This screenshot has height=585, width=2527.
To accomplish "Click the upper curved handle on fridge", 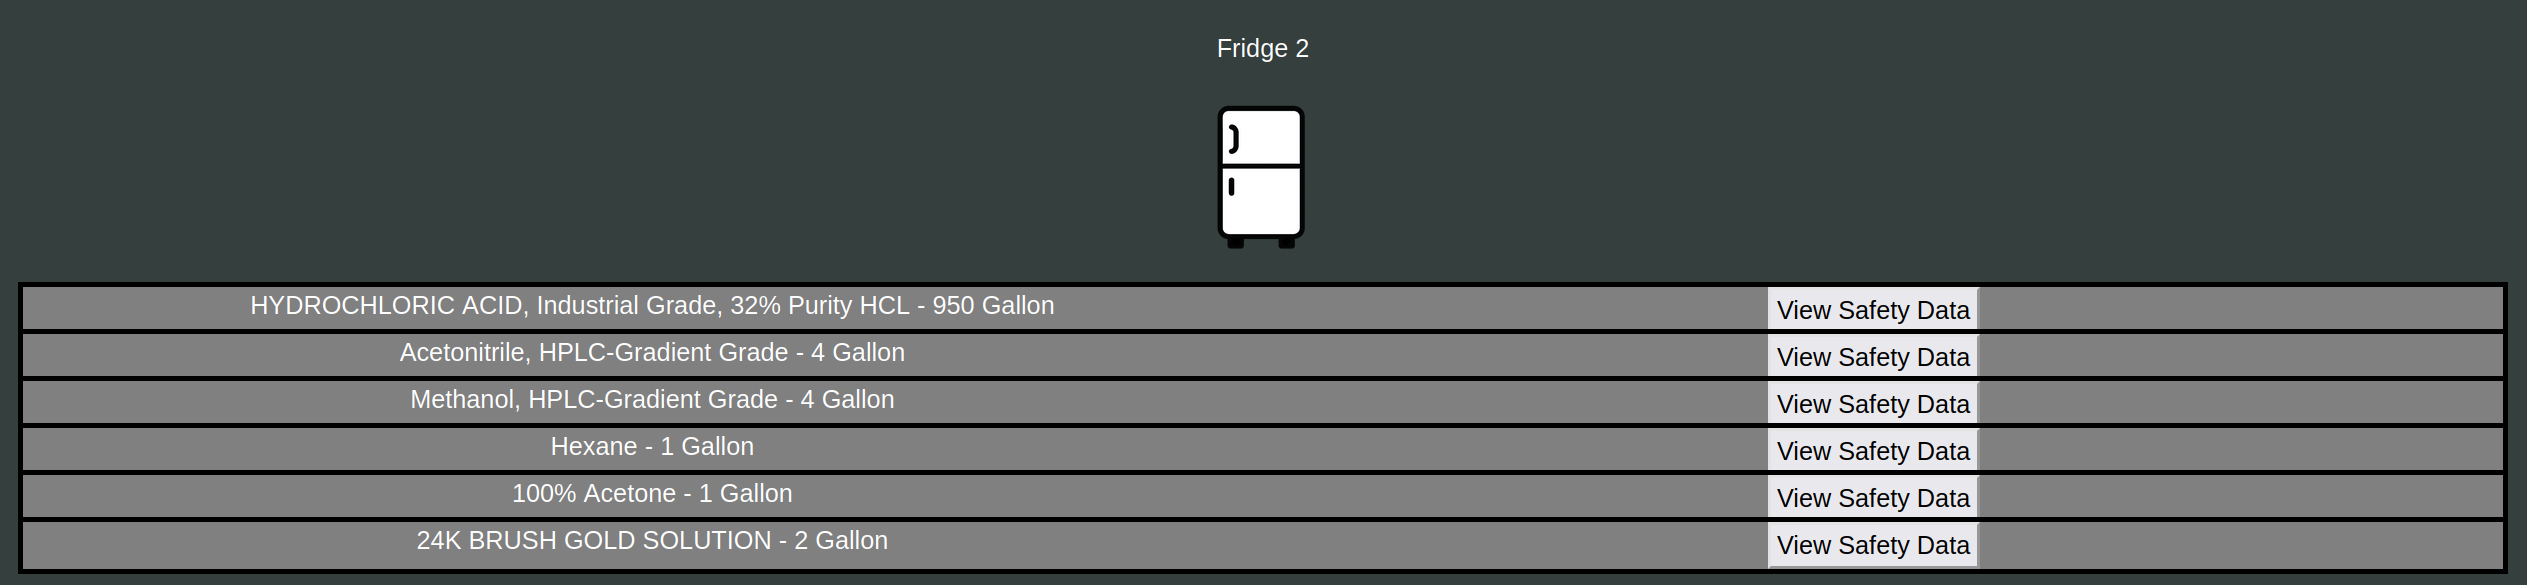I will [1234, 139].
